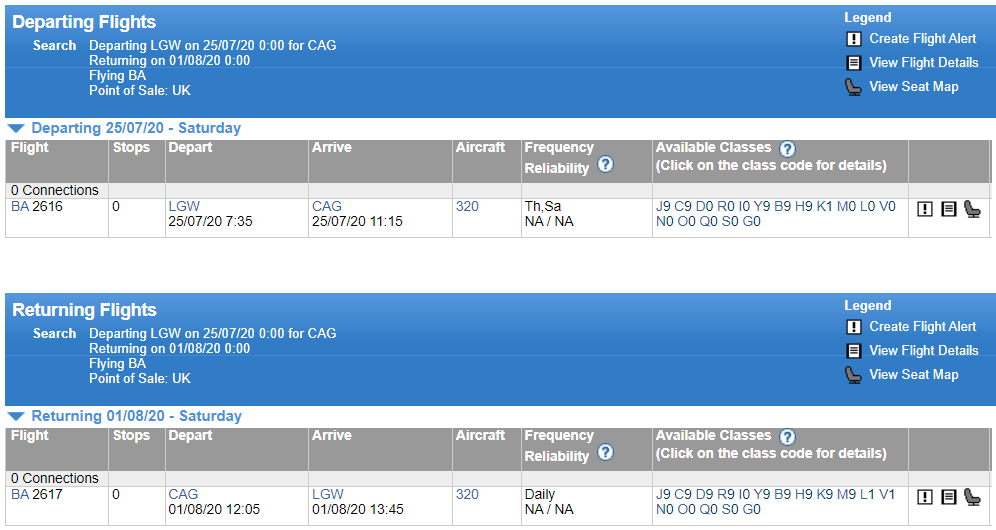Open the BA 2617 flight link
Screen dimensions: 996x530
pyautogui.click(x=37, y=494)
